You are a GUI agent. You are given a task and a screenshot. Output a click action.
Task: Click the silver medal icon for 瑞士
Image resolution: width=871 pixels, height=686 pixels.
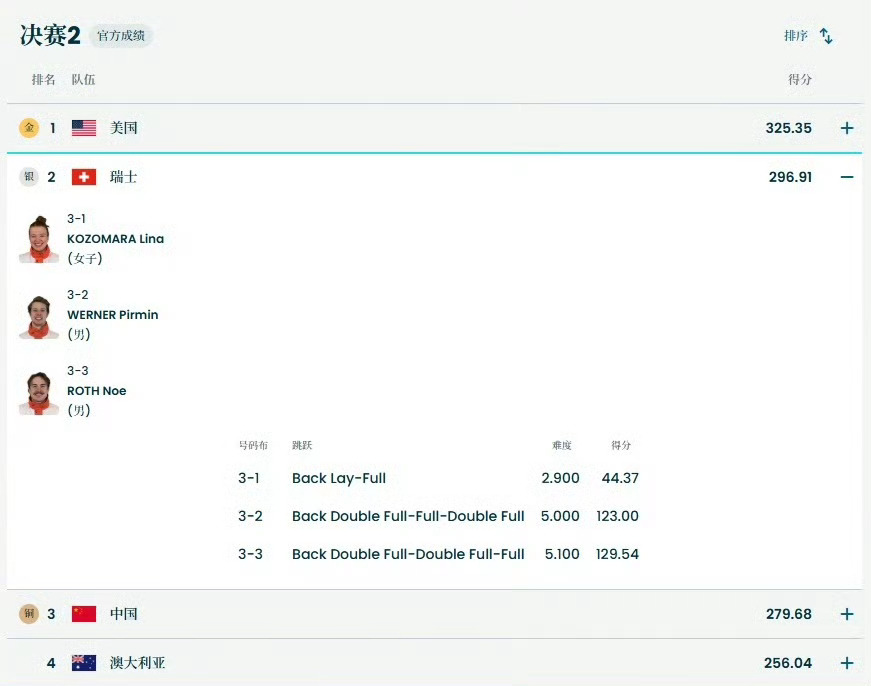(x=29, y=177)
